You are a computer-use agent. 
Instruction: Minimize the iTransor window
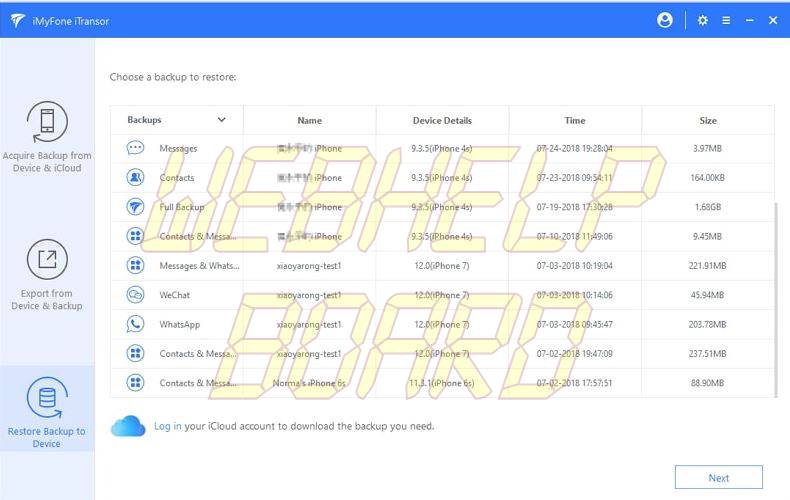(x=750, y=21)
